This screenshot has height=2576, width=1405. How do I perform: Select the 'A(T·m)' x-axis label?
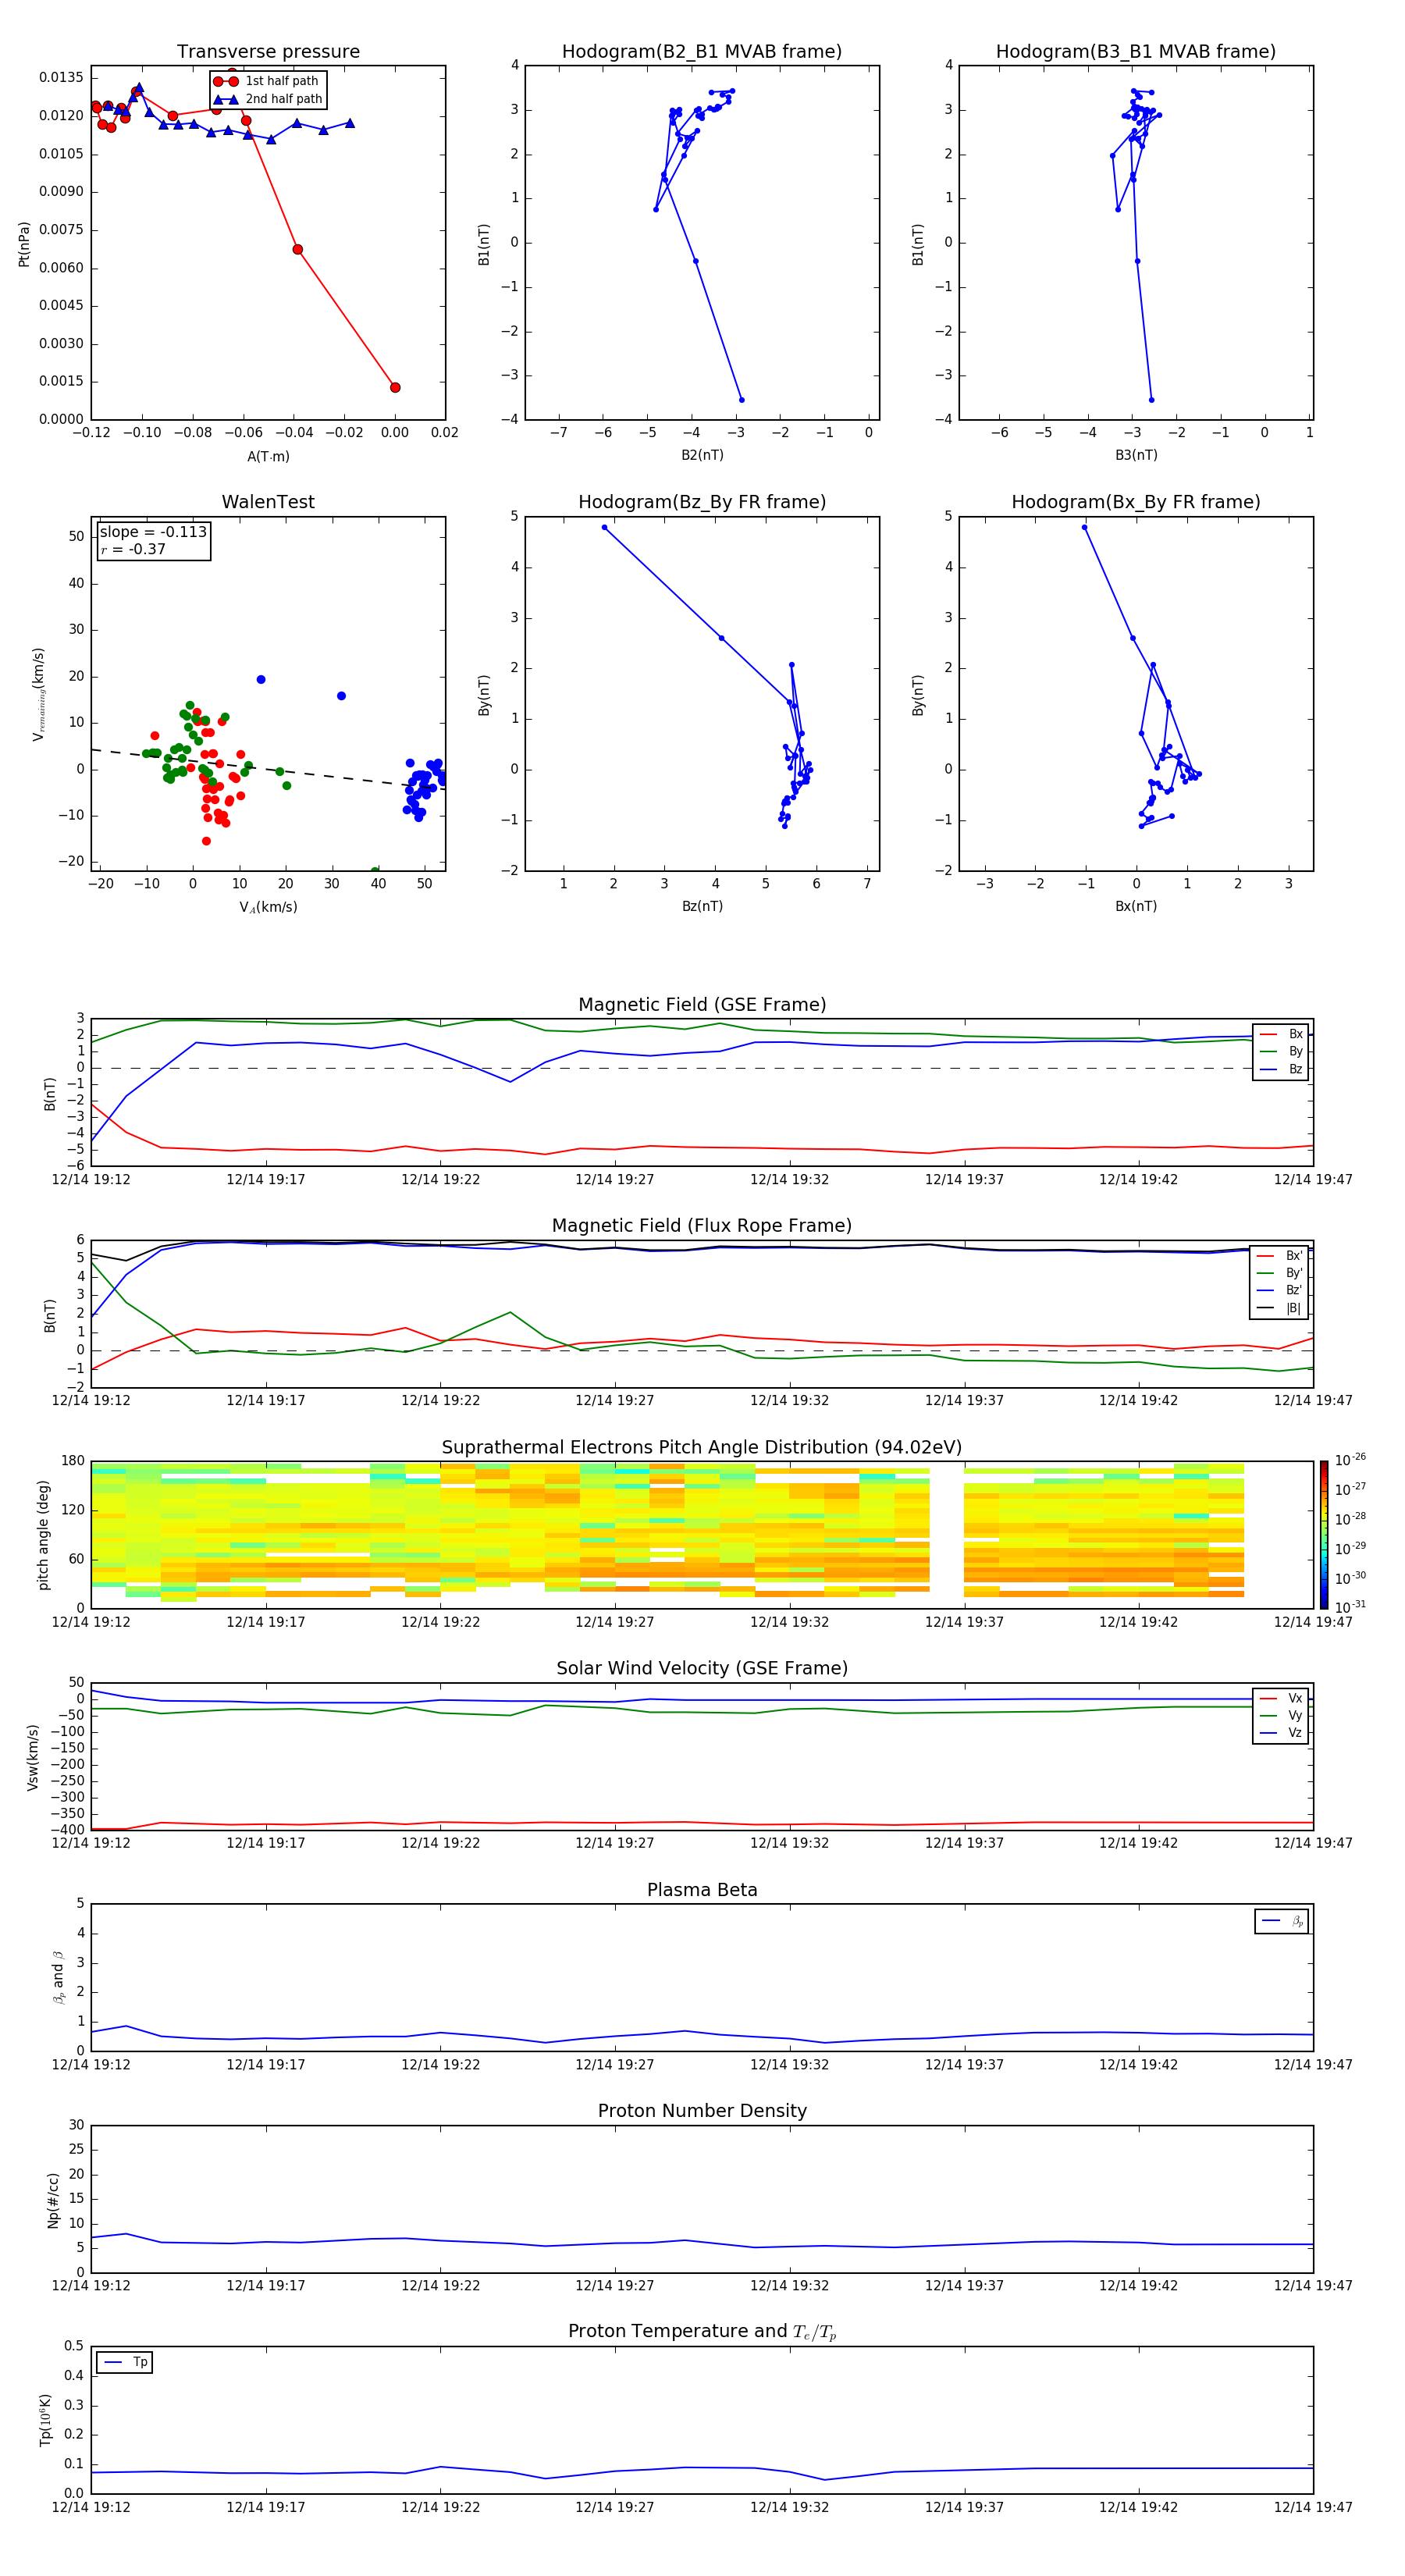tap(268, 457)
